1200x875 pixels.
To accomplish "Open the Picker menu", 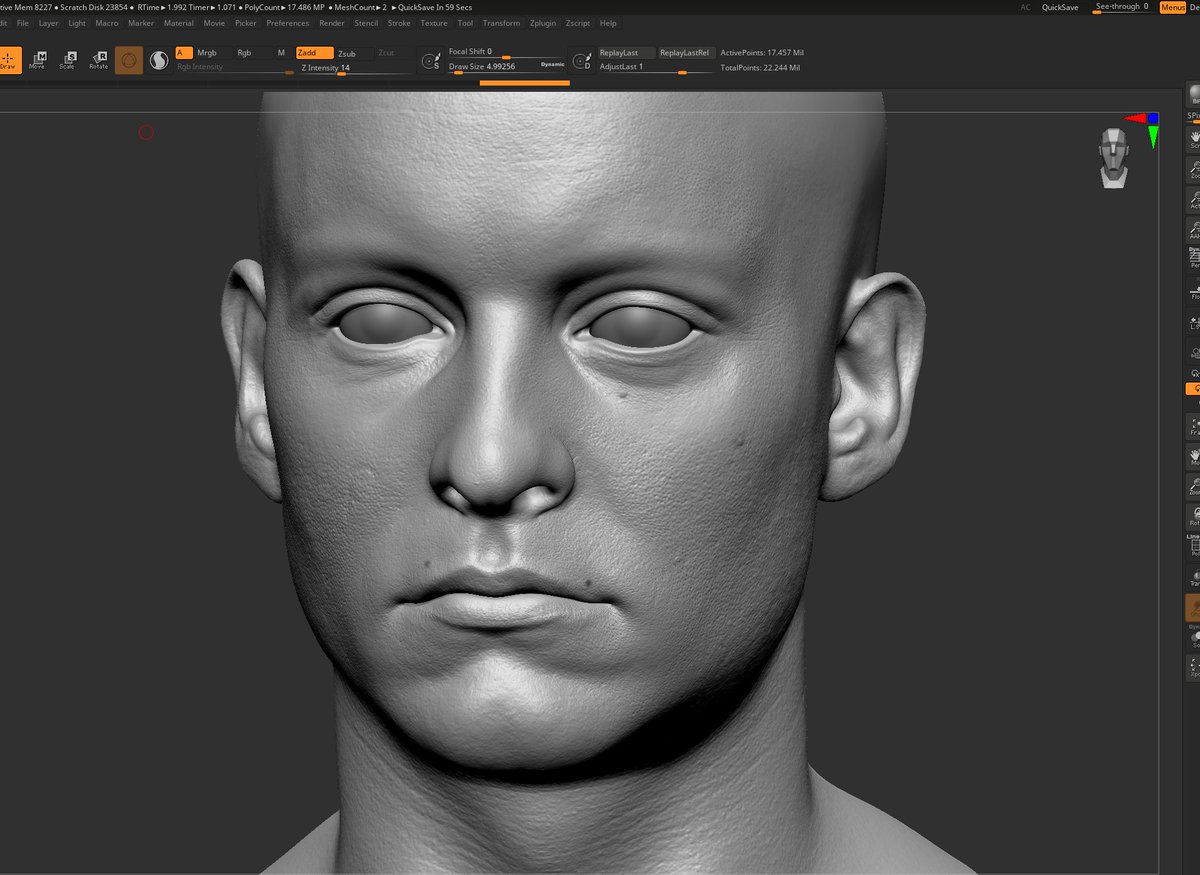I will tap(246, 23).
